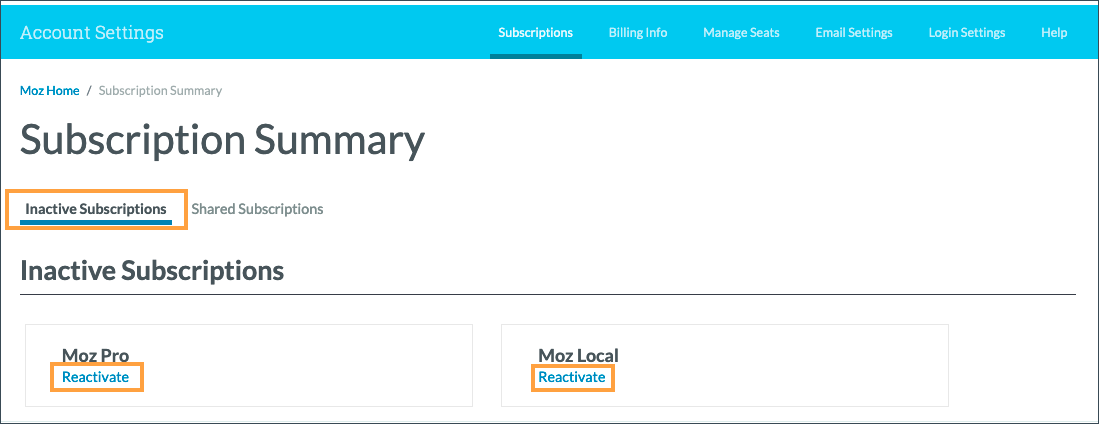
Task: Open the Manage Seats page
Action: point(741,32)
